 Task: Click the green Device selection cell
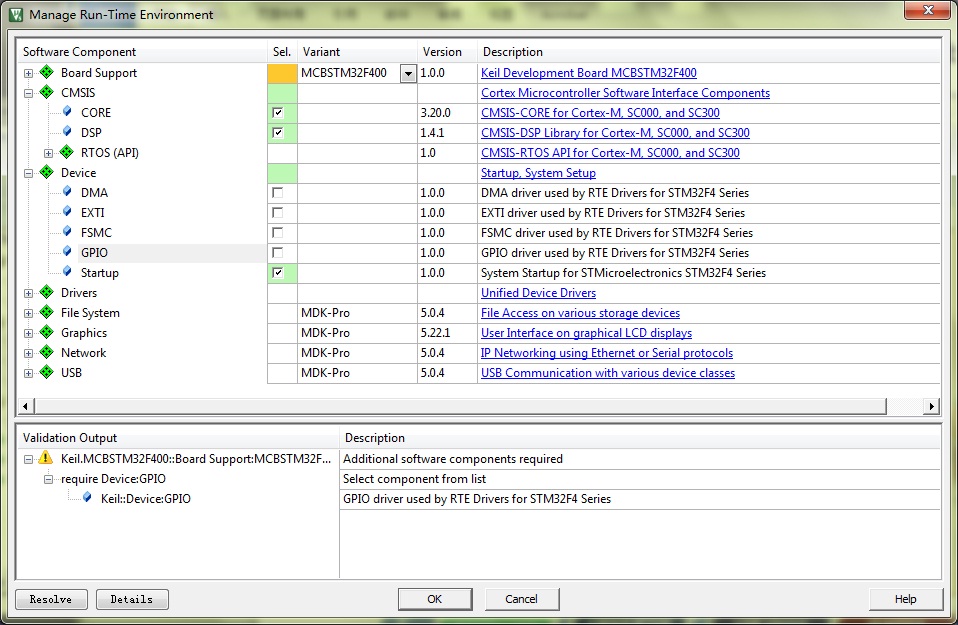(282, 174)
